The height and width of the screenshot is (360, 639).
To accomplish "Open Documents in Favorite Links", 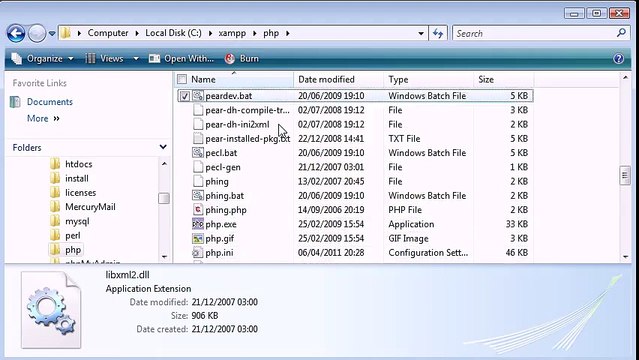I will [x=50, y=102].
